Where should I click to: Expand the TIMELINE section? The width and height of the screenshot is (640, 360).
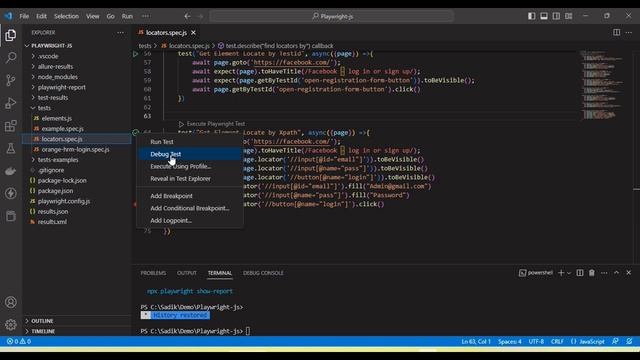(x=77, y=331)
